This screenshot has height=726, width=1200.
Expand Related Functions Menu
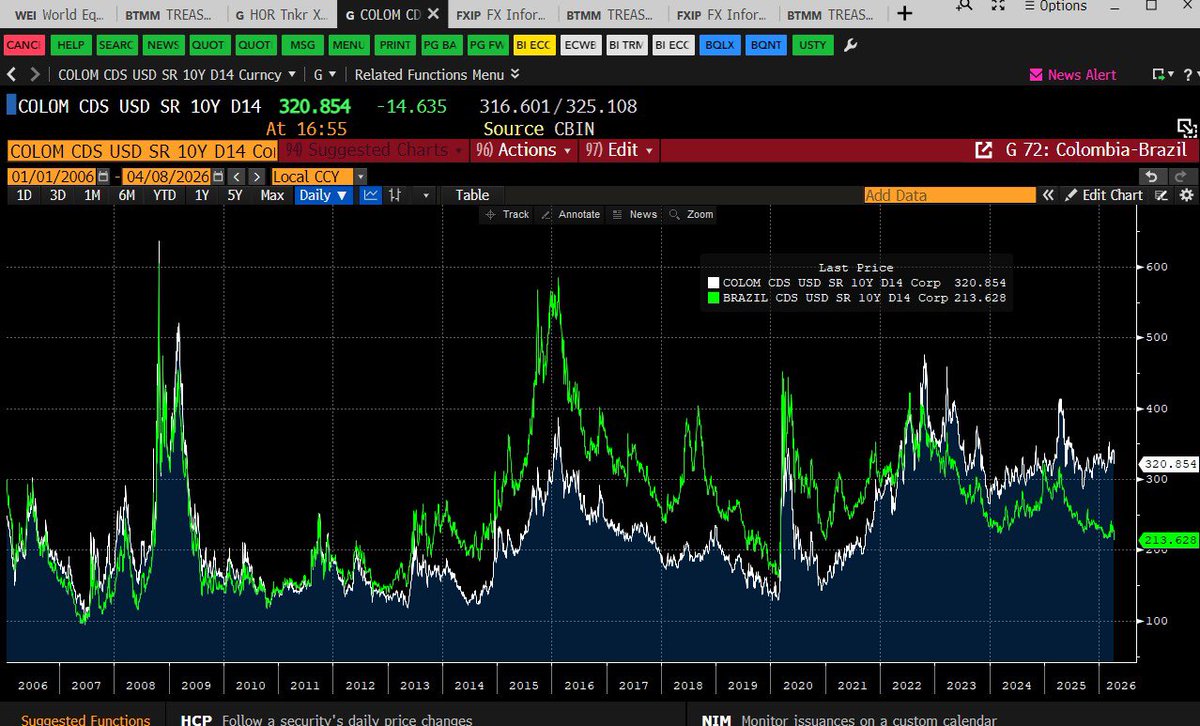point(437,74)
